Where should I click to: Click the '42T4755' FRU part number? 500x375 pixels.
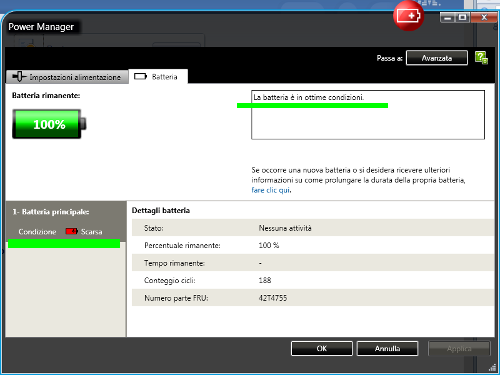point(273,298)
